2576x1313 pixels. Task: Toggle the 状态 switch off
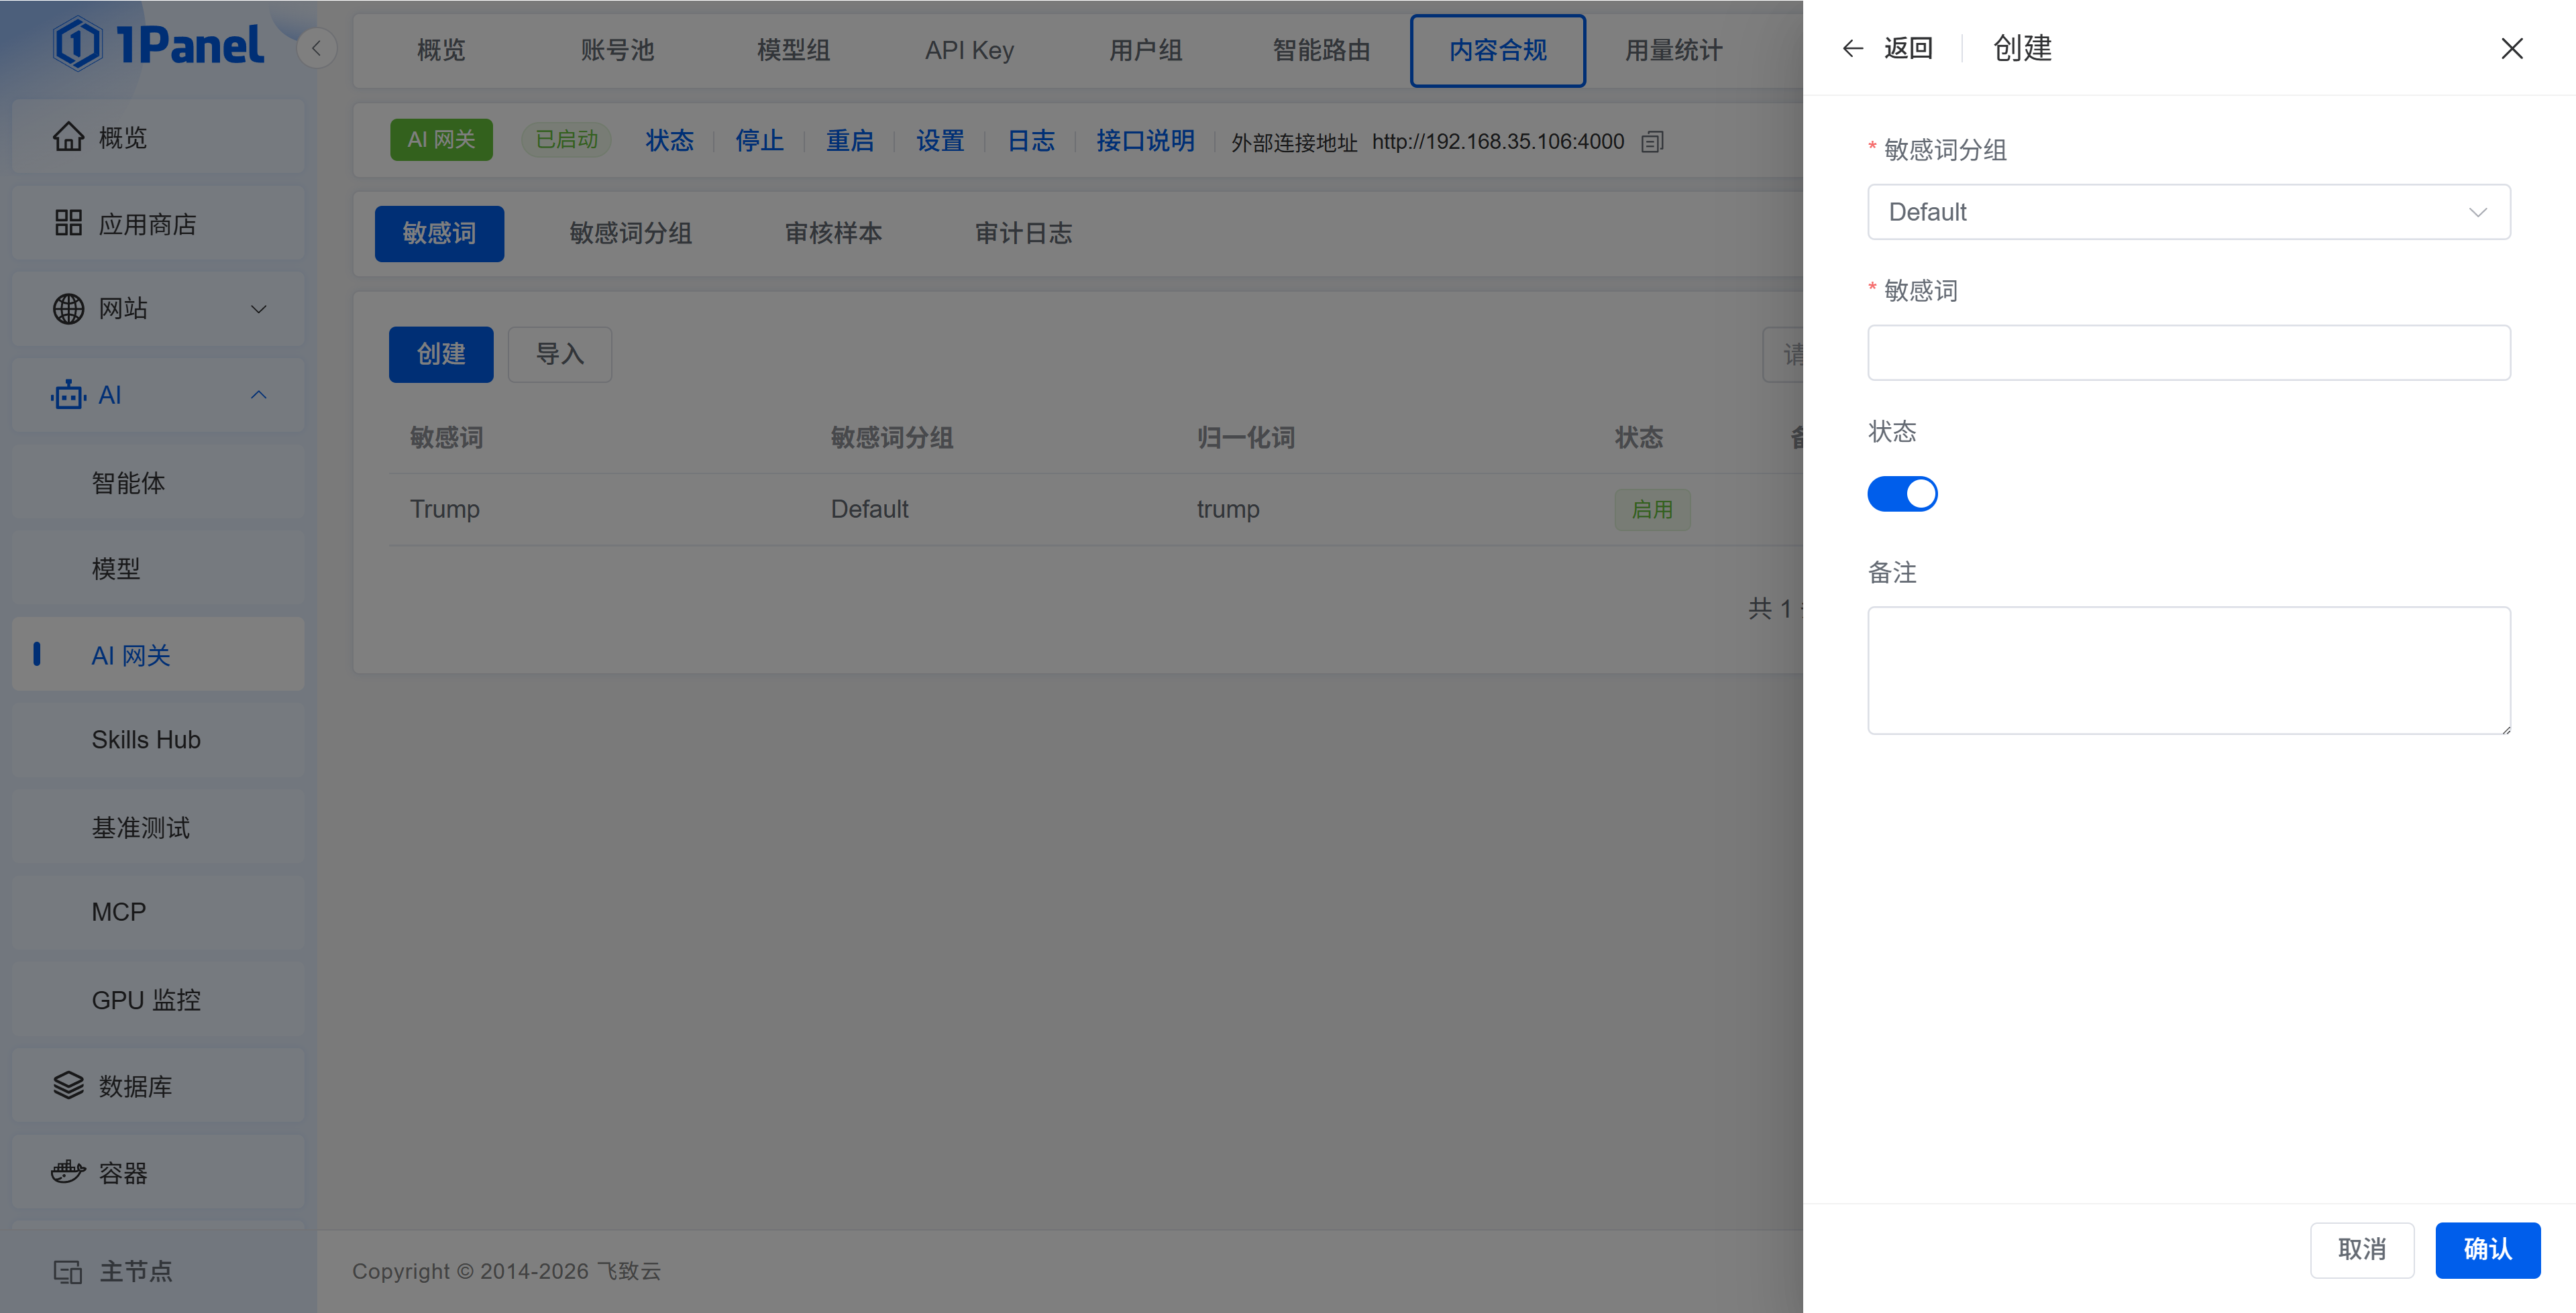pyautogui.click(x=1902, y=494)
